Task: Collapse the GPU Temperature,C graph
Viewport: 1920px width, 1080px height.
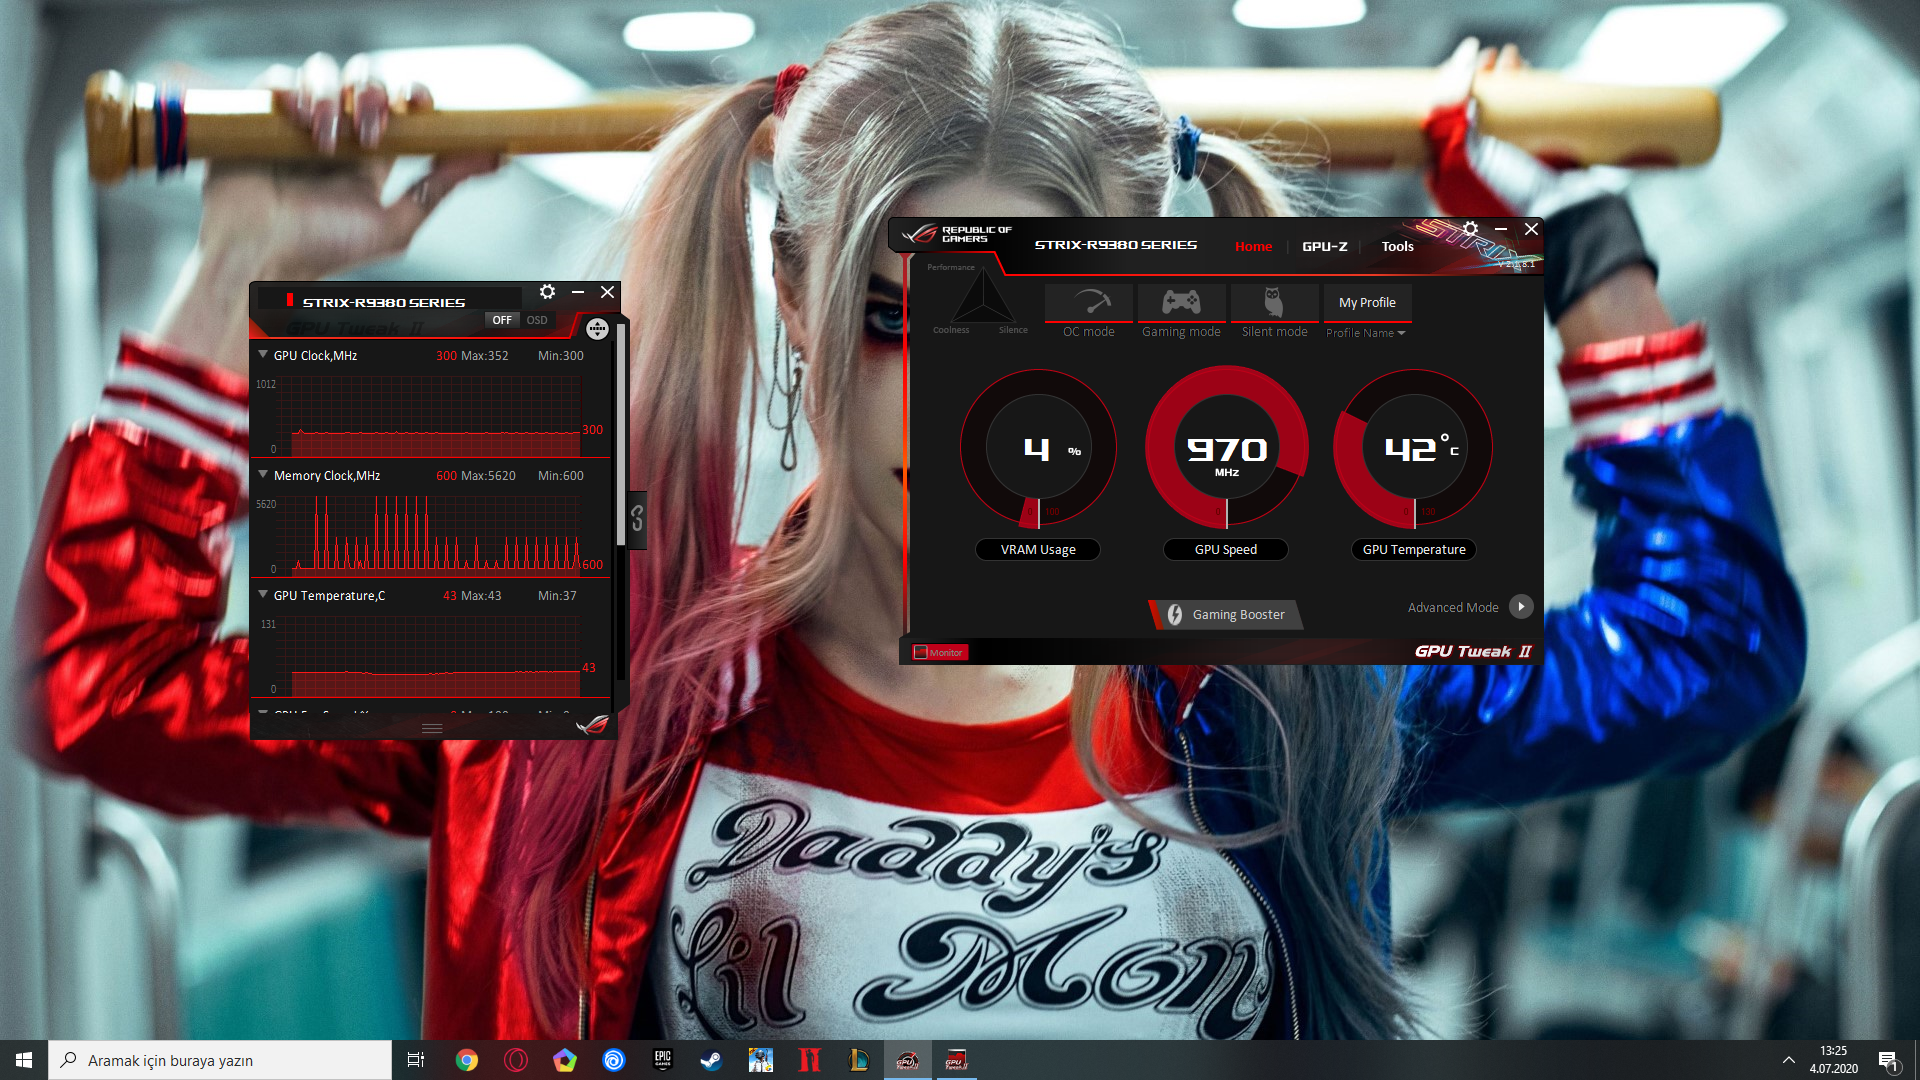Action: (263, 595)
